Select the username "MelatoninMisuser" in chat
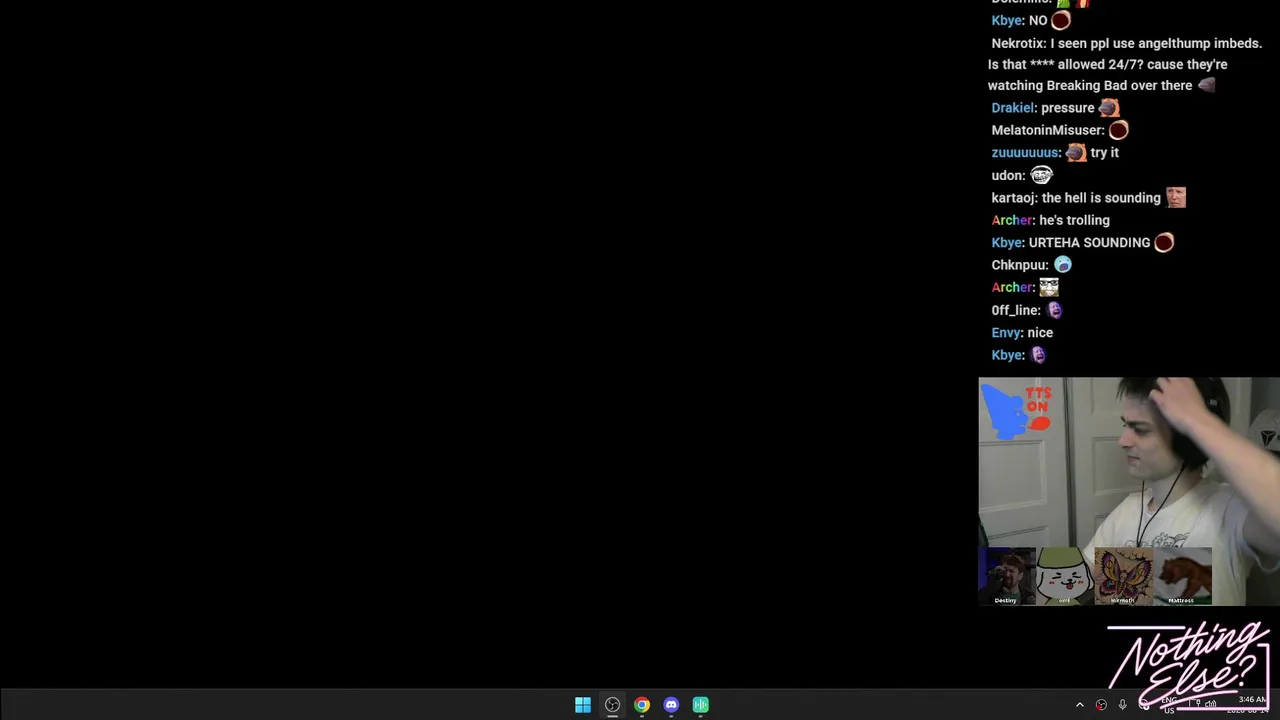Image resolution: width=1280 pixels, height=720 pixels. (x=1047, y=130)
